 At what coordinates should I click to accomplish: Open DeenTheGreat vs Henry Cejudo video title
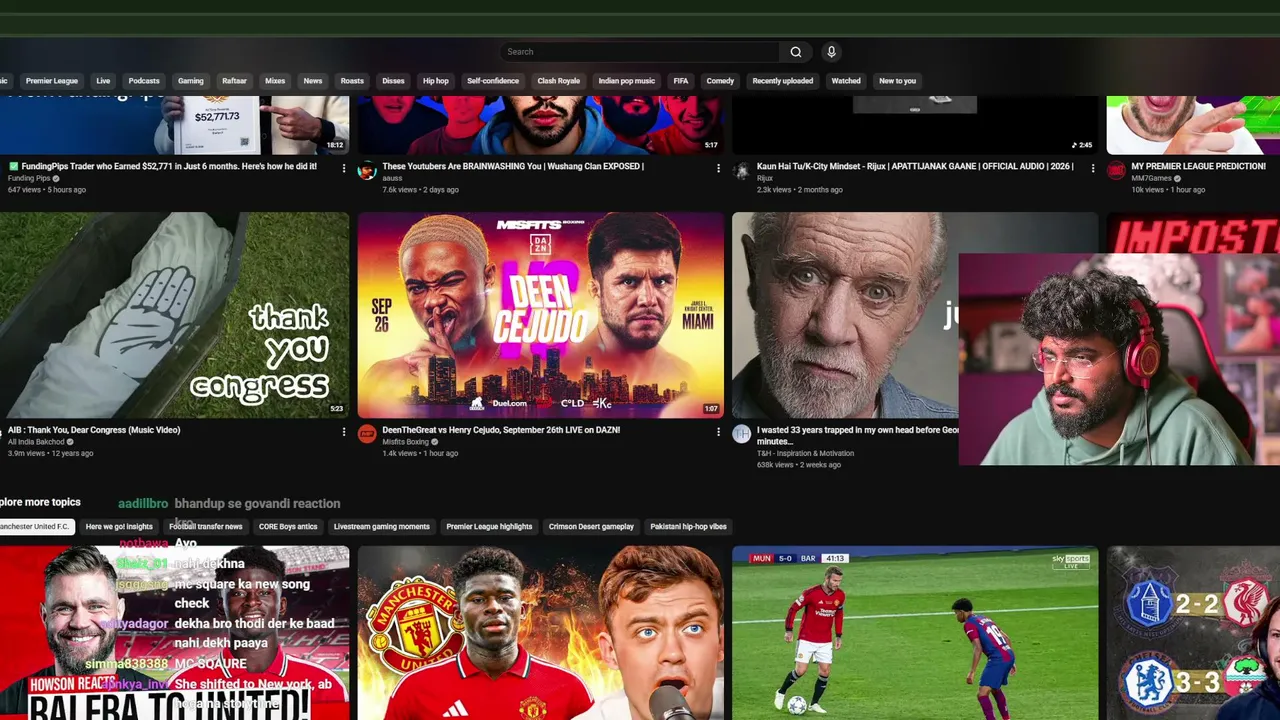pos(501,430)
